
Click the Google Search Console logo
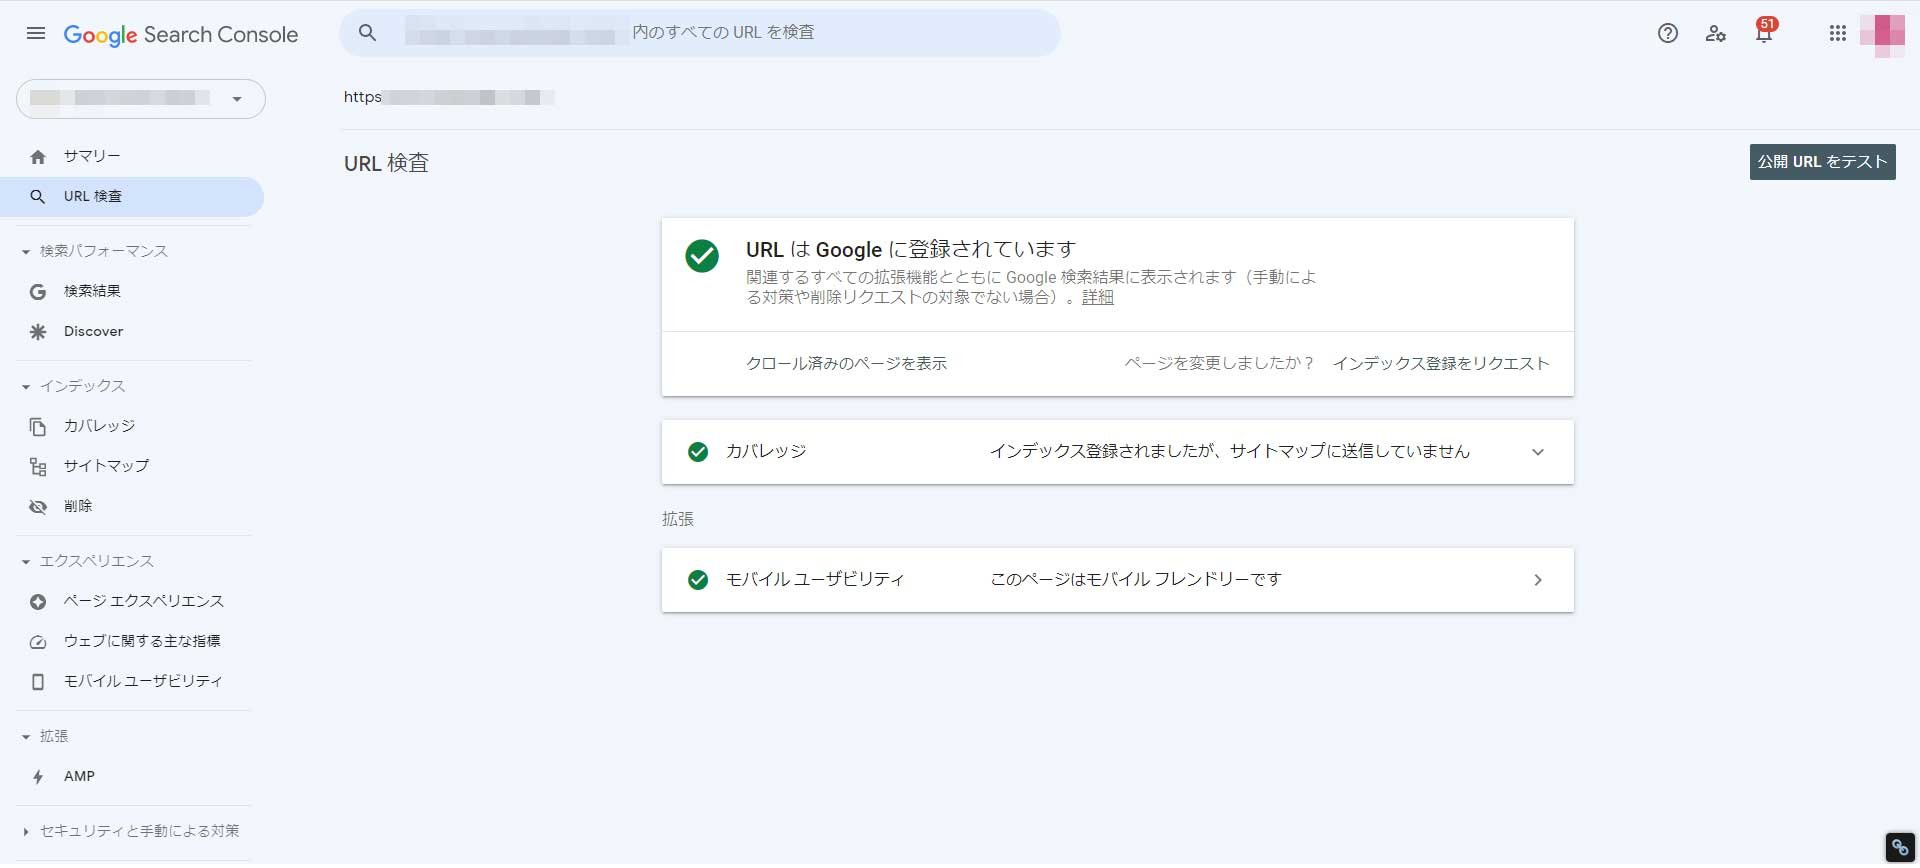(181, 35)
